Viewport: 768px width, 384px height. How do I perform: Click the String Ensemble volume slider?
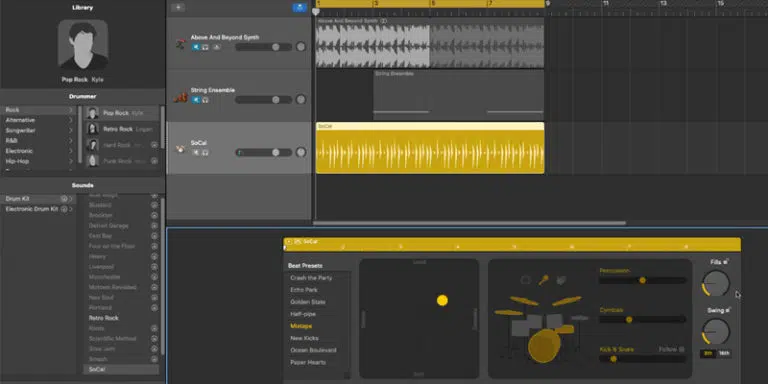[264, 100]
